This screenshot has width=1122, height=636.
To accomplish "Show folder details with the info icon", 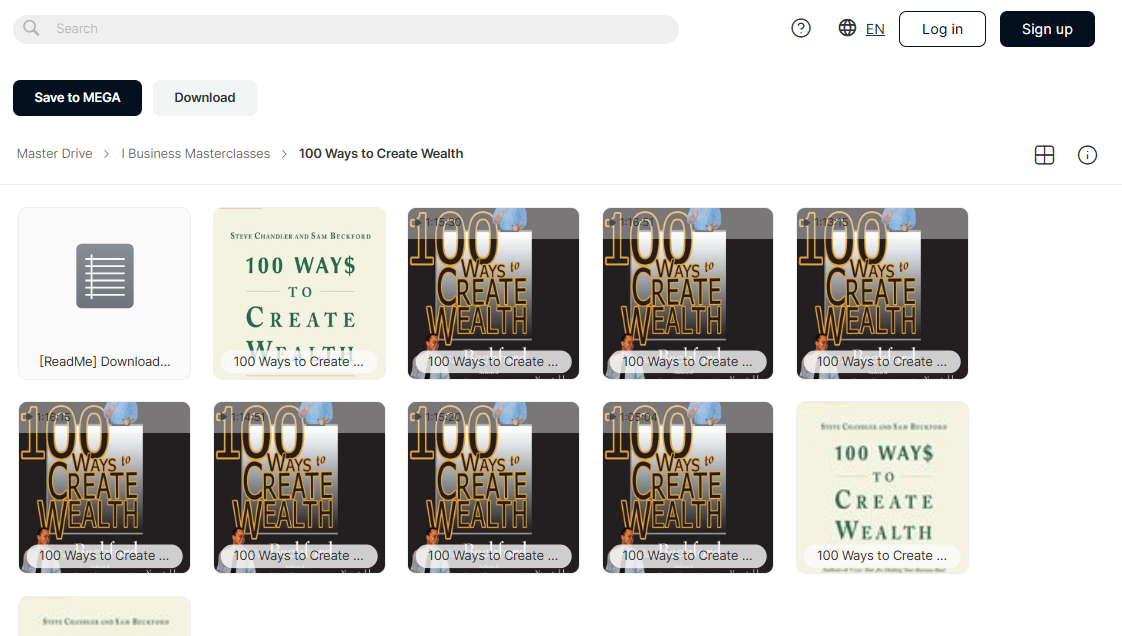I will point(1087,155).
